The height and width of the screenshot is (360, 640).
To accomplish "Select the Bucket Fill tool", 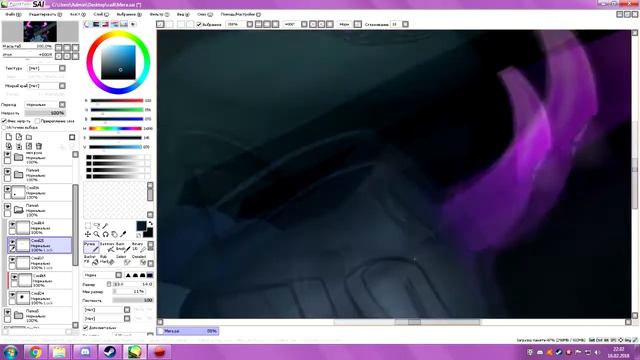I will click(91, 260).
